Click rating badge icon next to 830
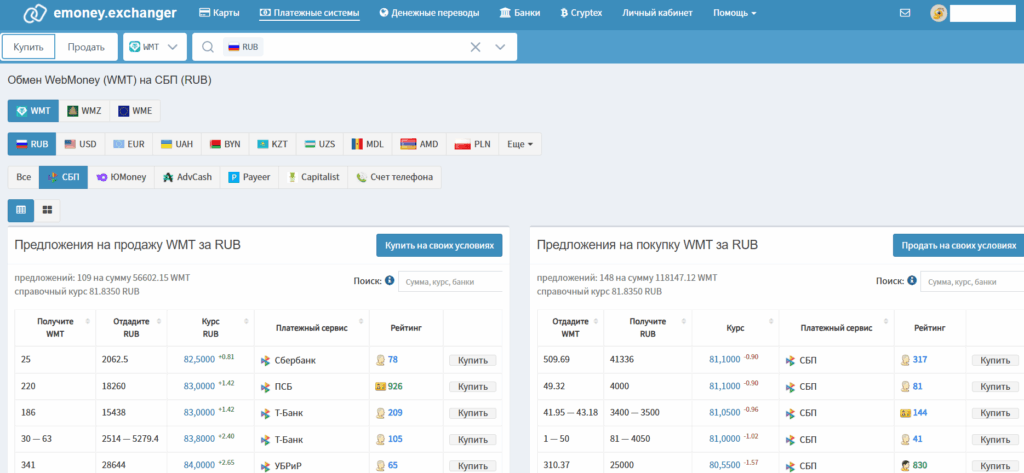 (x=905, y=466)
